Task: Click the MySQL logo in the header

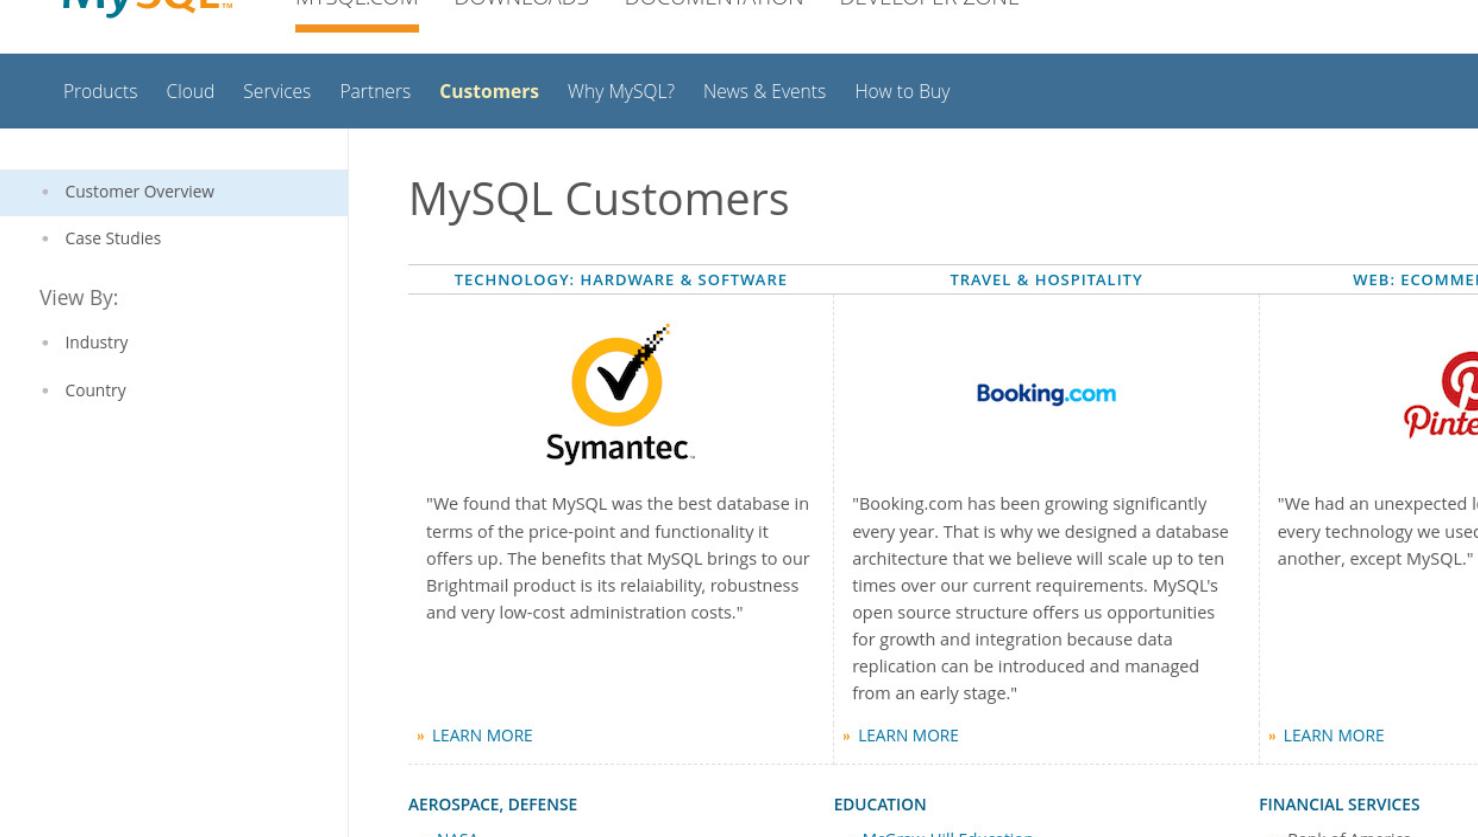Action: [147, 8]
